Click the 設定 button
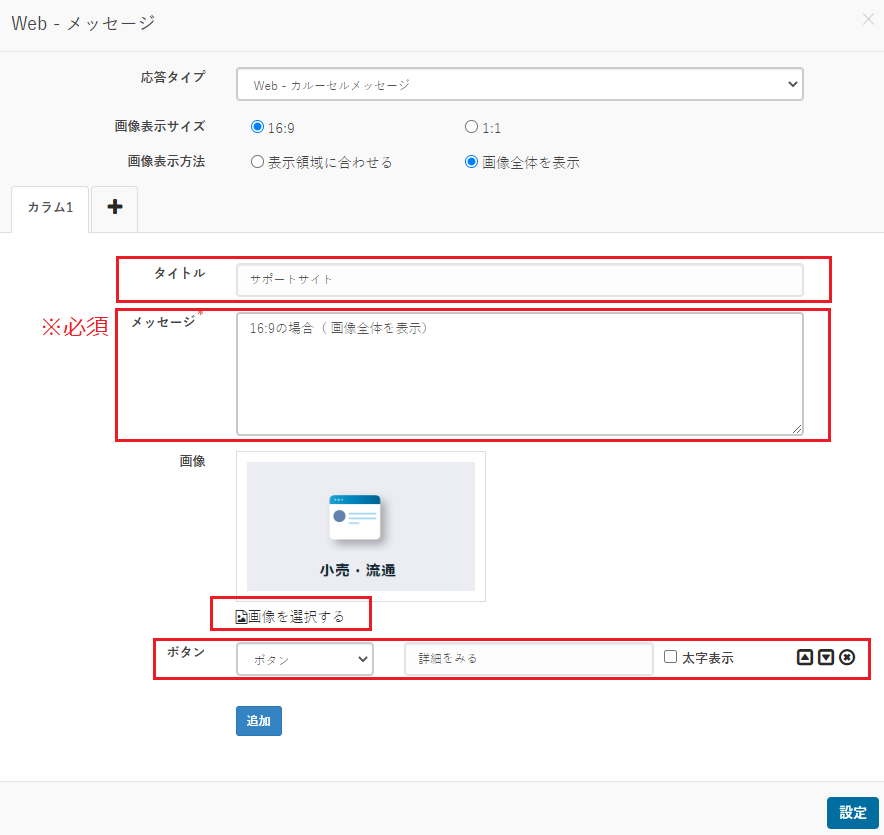 [852, 812]
